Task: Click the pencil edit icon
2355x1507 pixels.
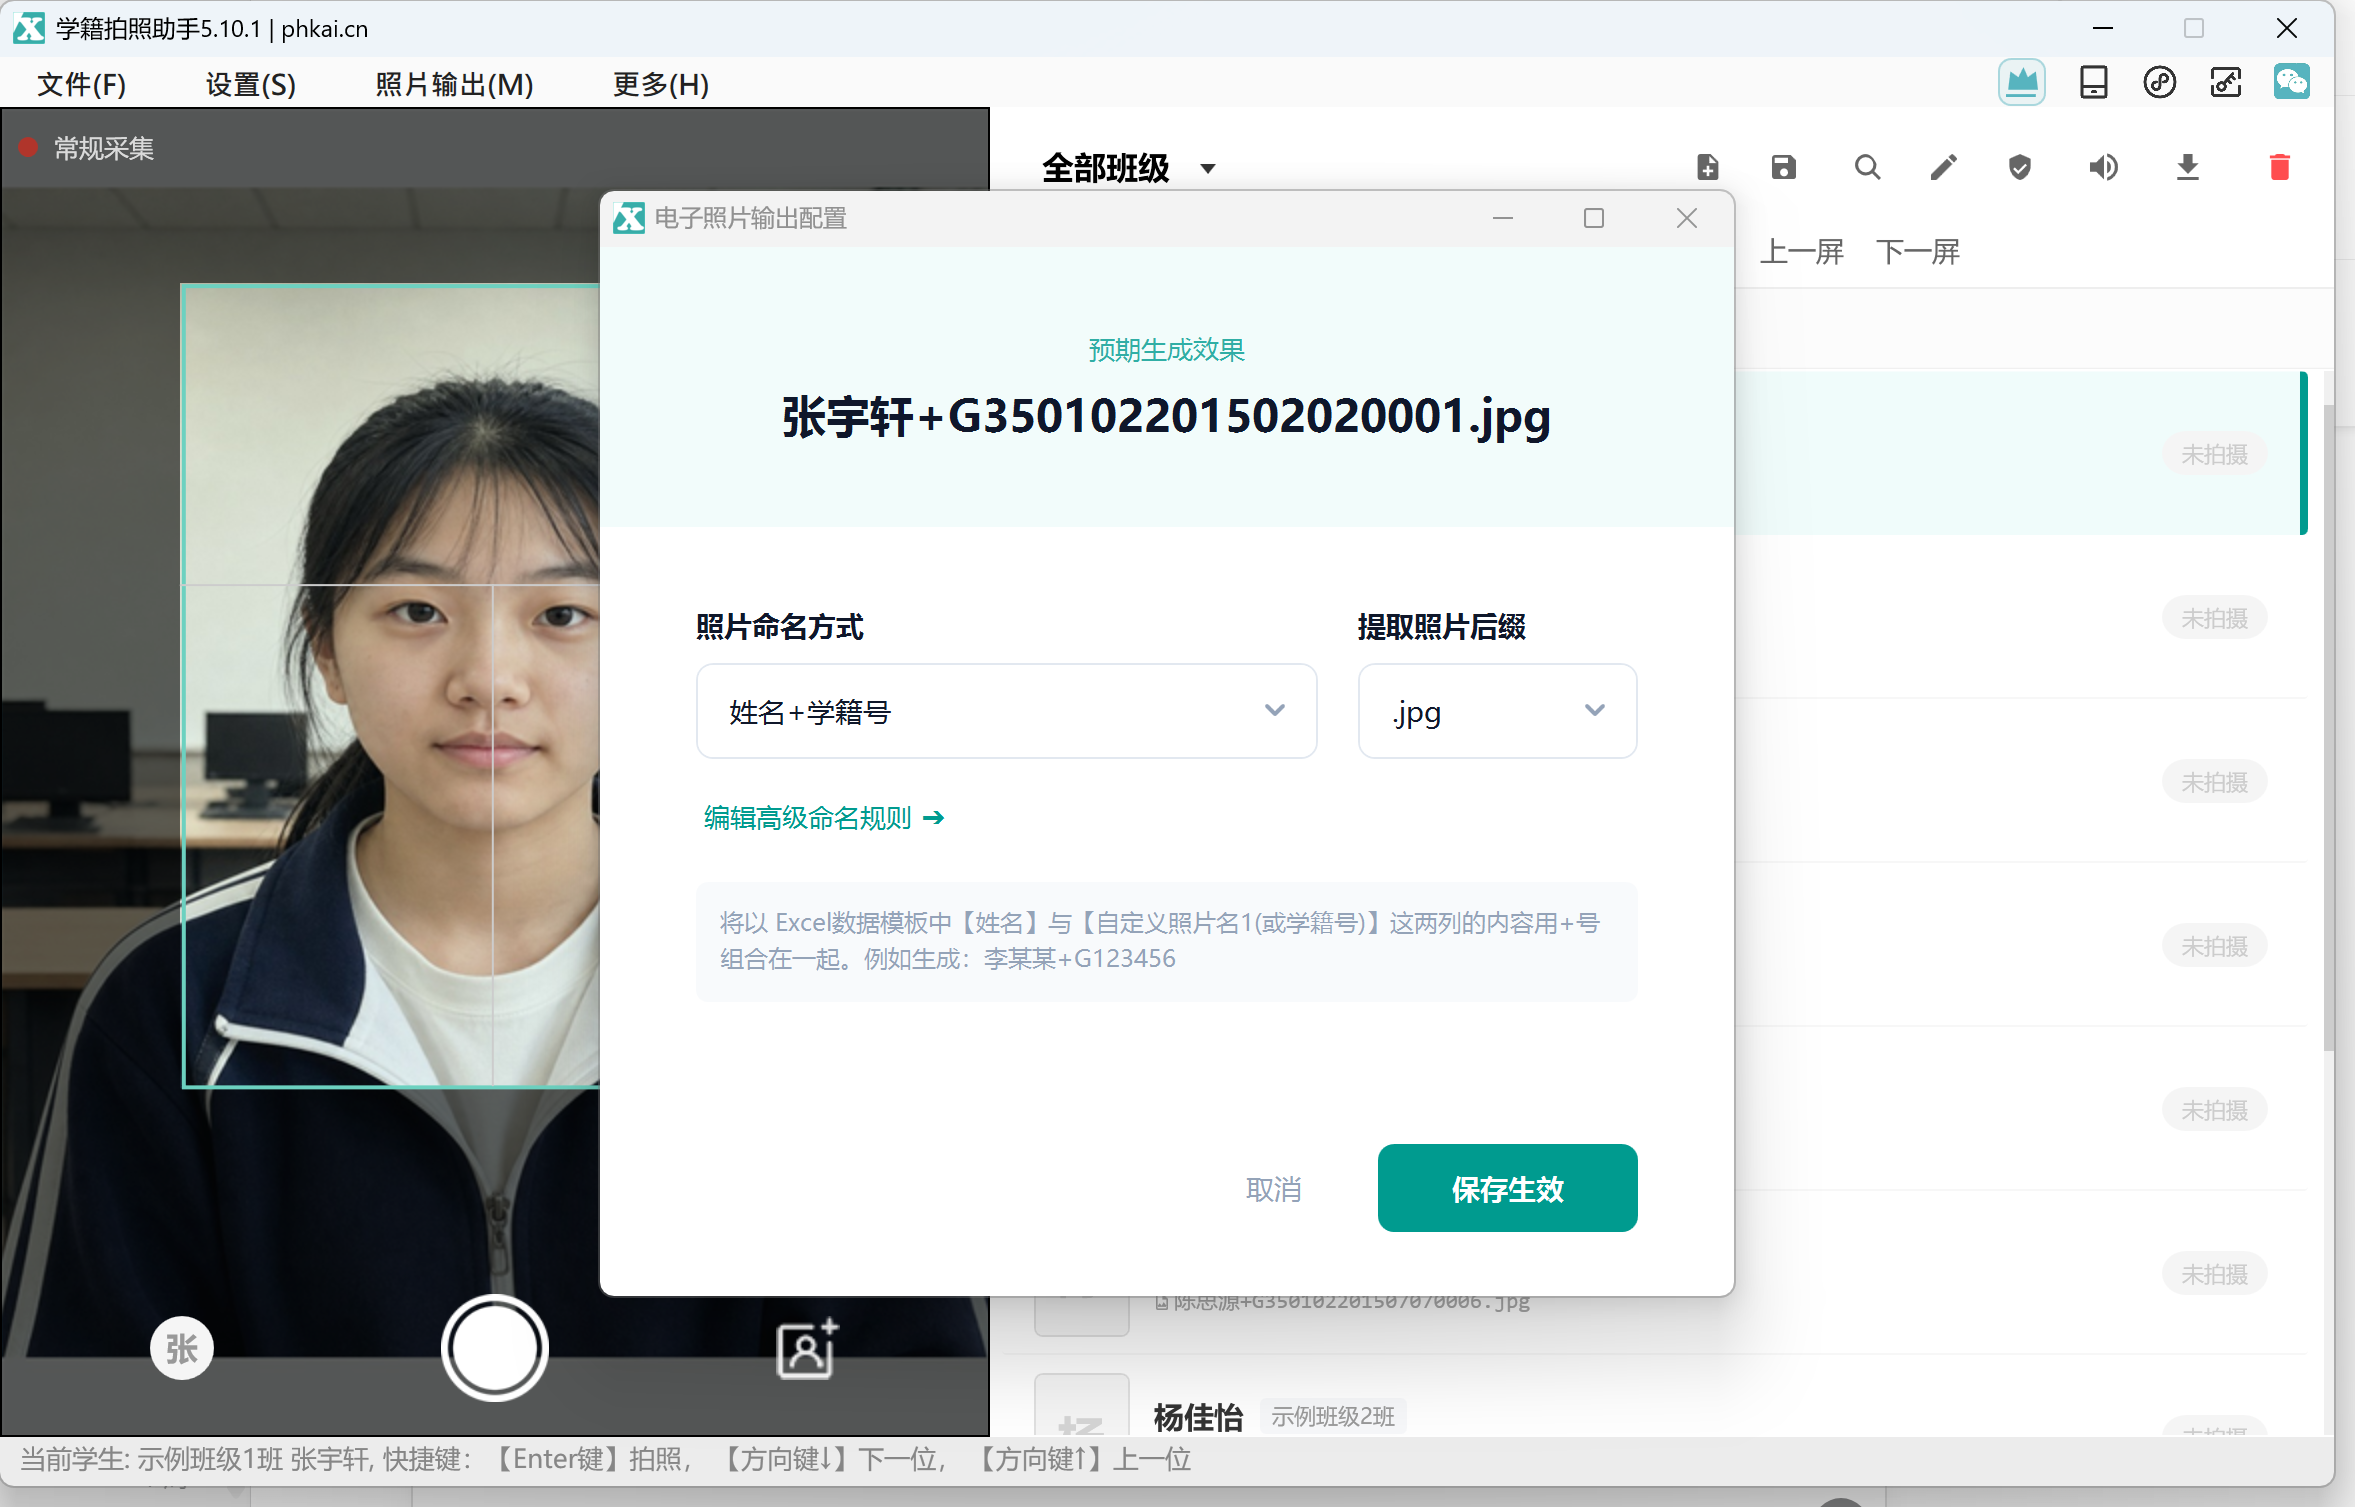Action: tap(1943, 167)
